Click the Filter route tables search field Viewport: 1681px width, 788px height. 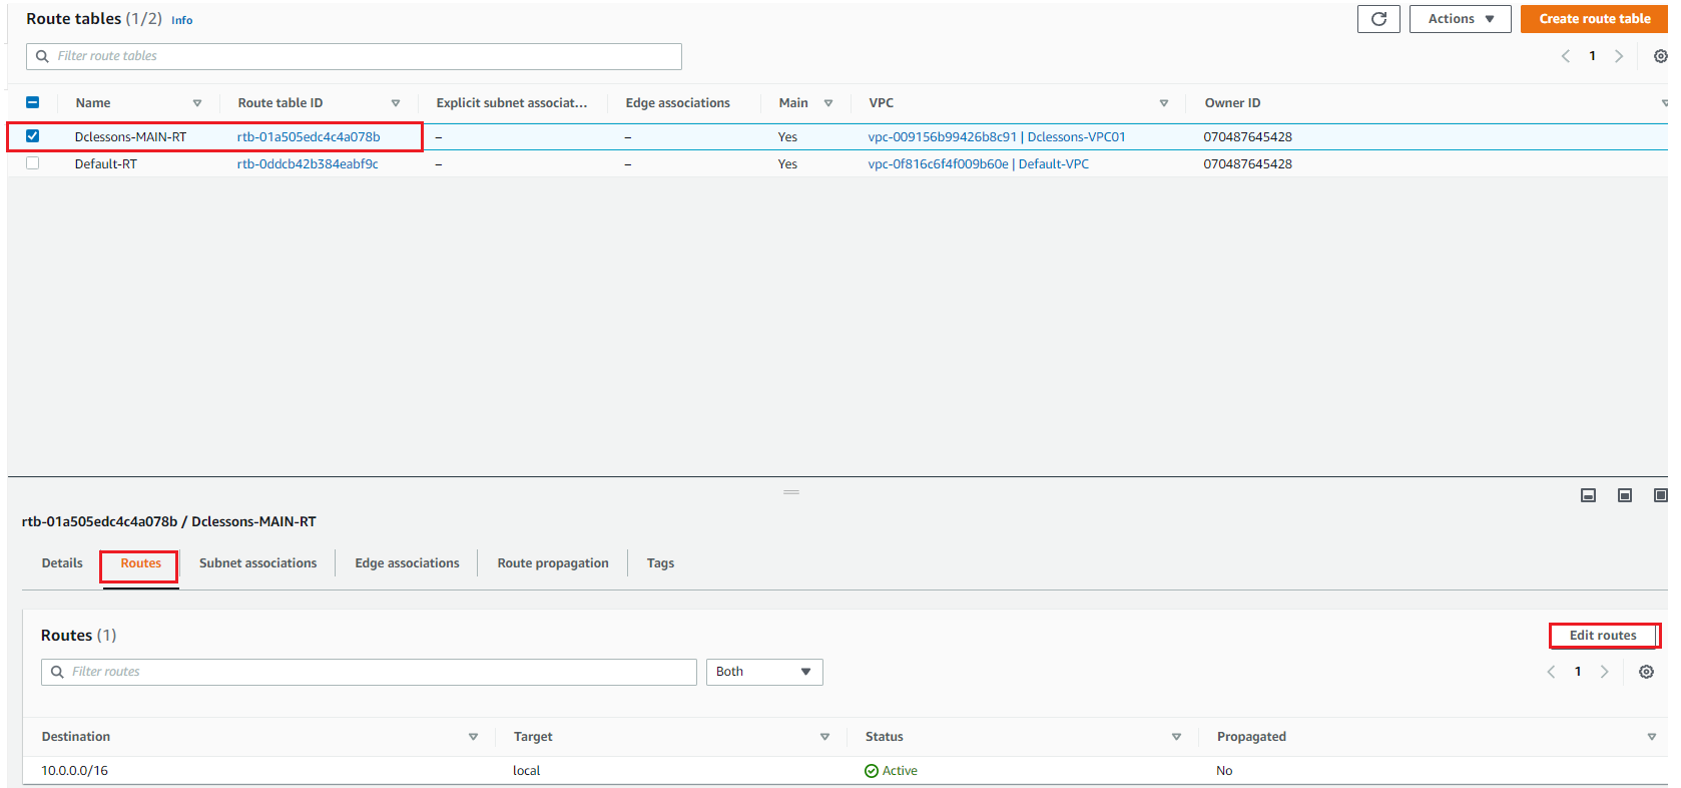[354, 56]
